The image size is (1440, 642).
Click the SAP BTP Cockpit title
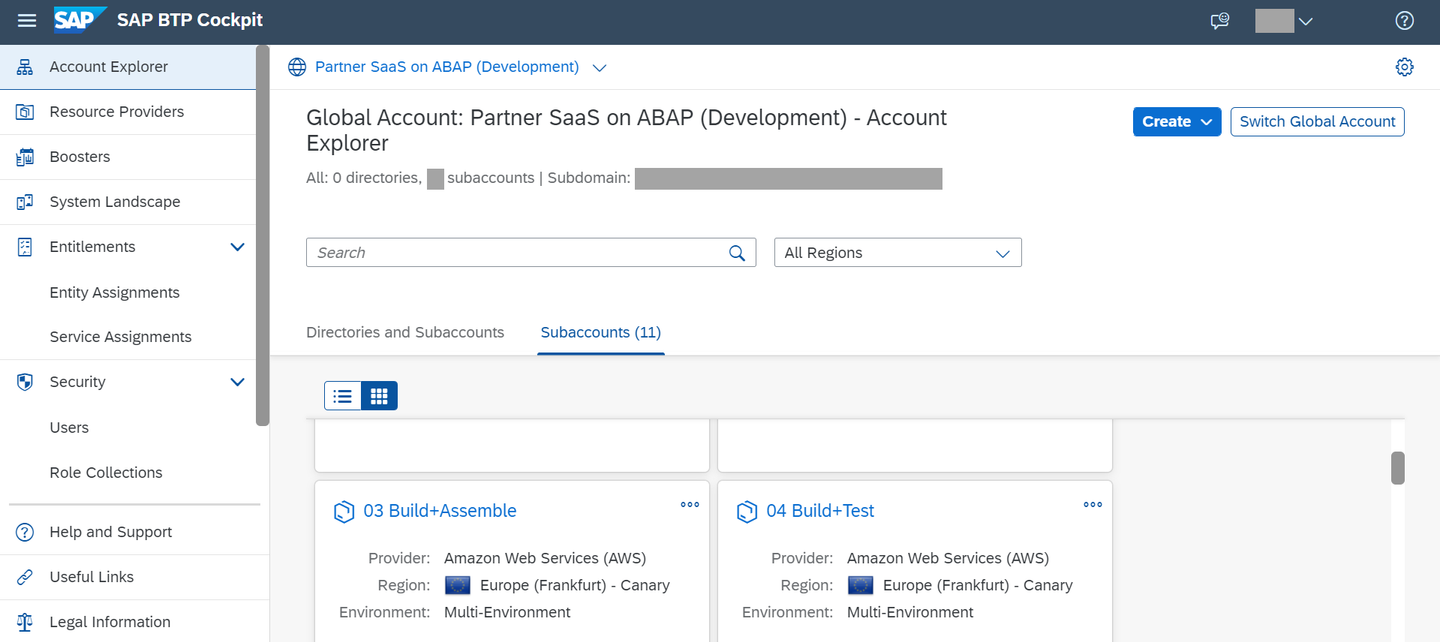190,20
